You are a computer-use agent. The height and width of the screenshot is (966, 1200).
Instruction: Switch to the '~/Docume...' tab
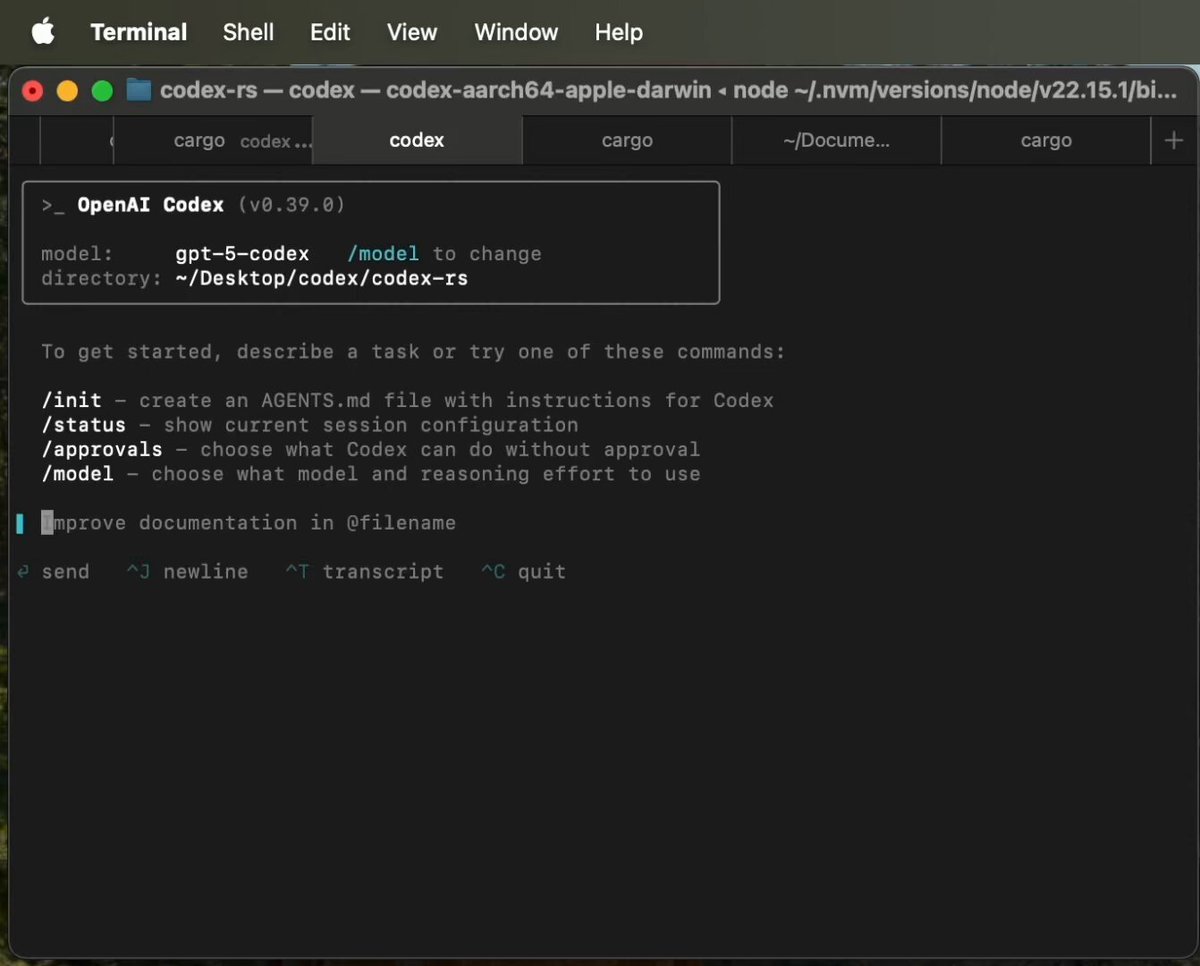[x=837, y=141]
